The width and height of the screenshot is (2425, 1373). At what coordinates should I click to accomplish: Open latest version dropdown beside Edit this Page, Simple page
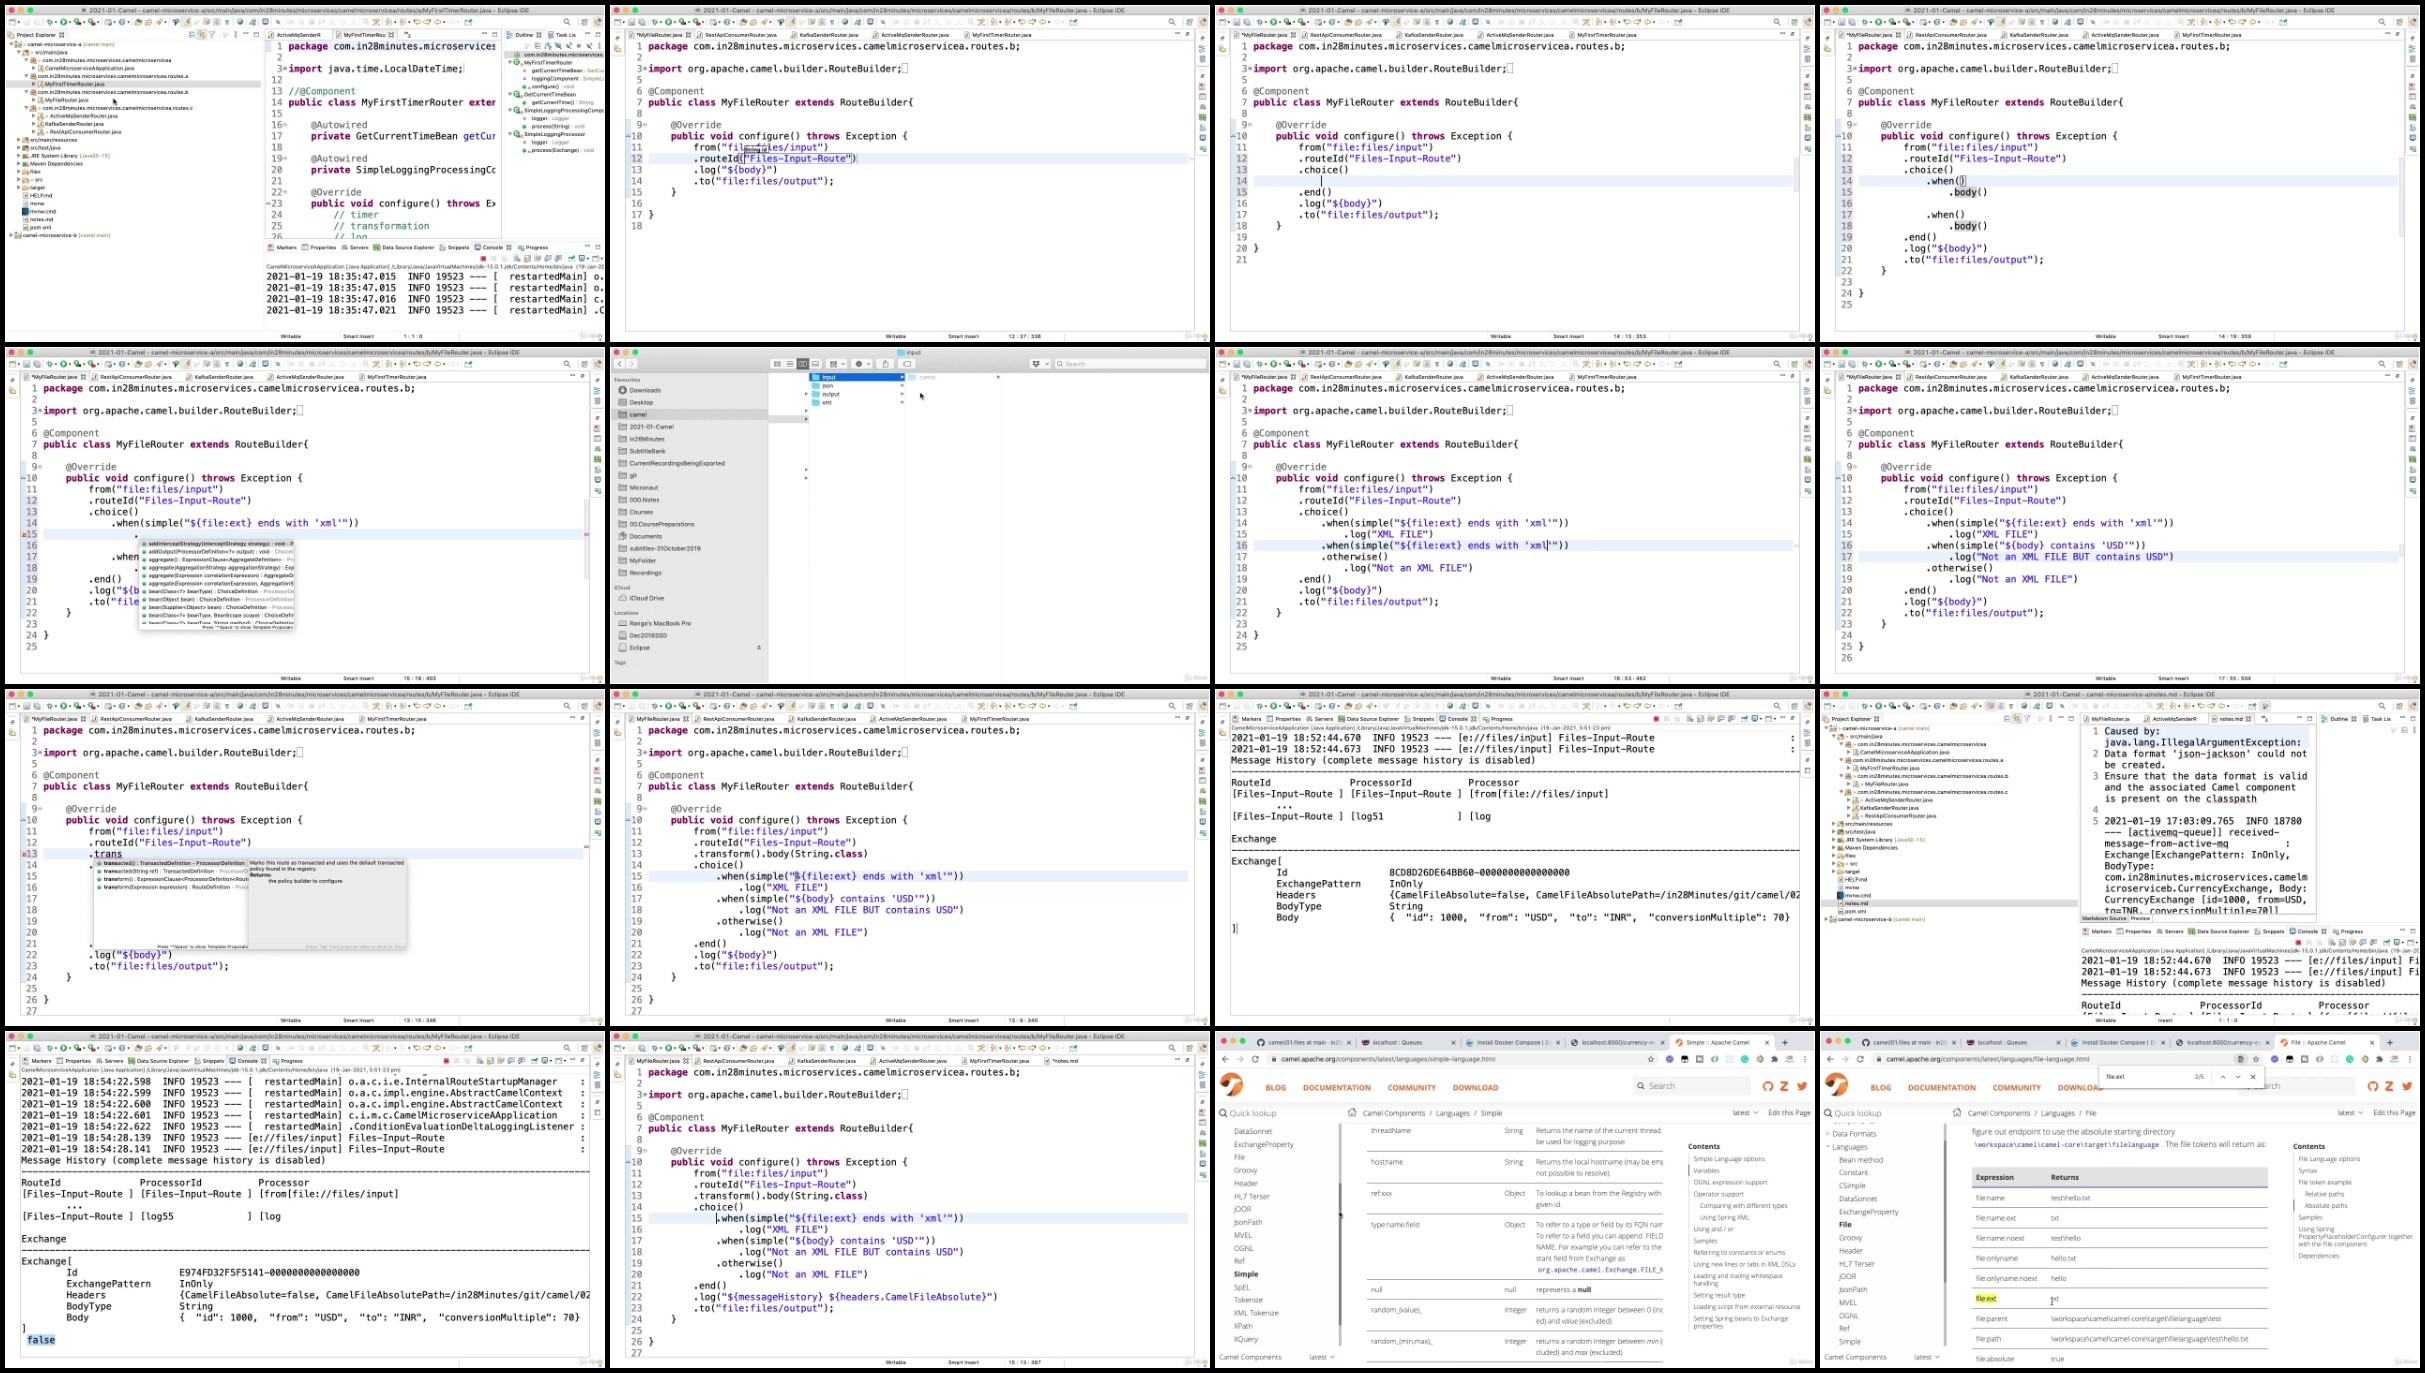click(x=1746, y=1112)
